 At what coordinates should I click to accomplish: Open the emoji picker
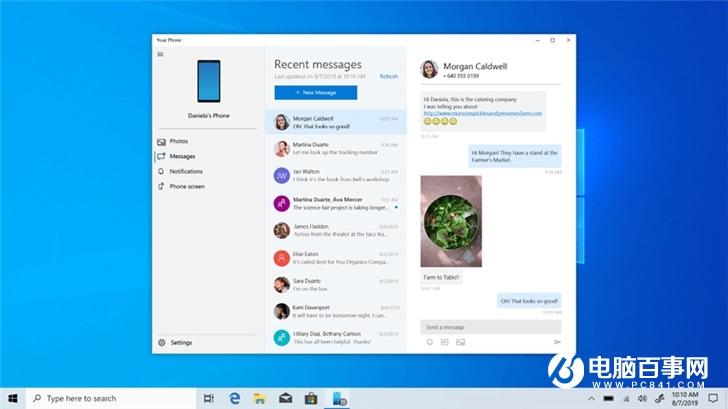point(429,342)
